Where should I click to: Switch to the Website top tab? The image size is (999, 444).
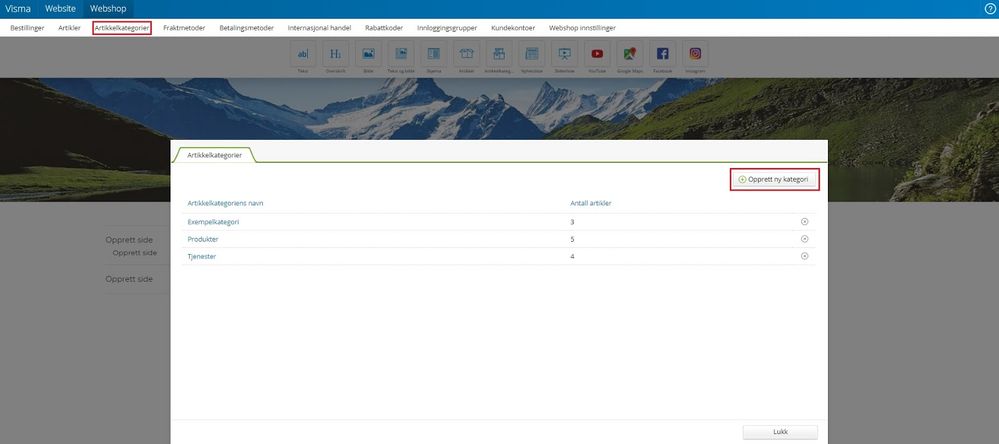click(x=60, y=9)
